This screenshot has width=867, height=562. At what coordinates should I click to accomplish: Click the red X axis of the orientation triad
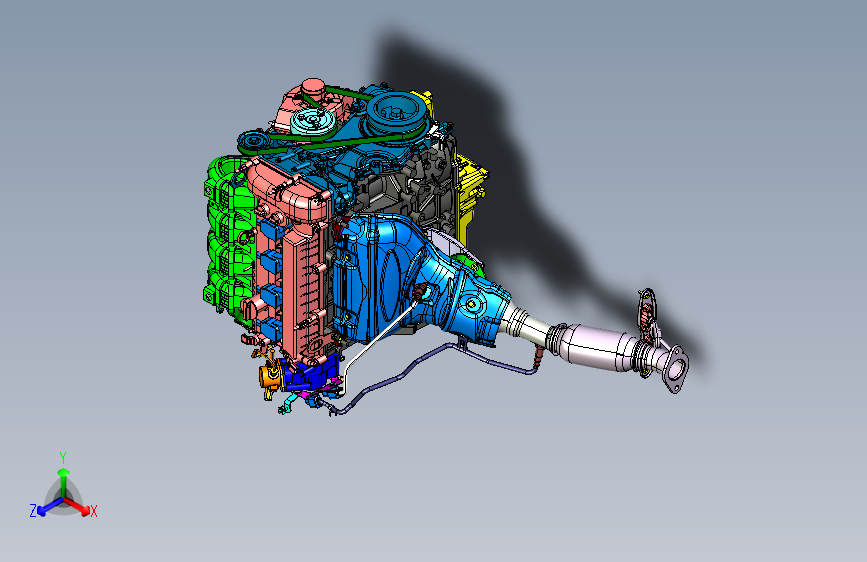coord(77,506)
